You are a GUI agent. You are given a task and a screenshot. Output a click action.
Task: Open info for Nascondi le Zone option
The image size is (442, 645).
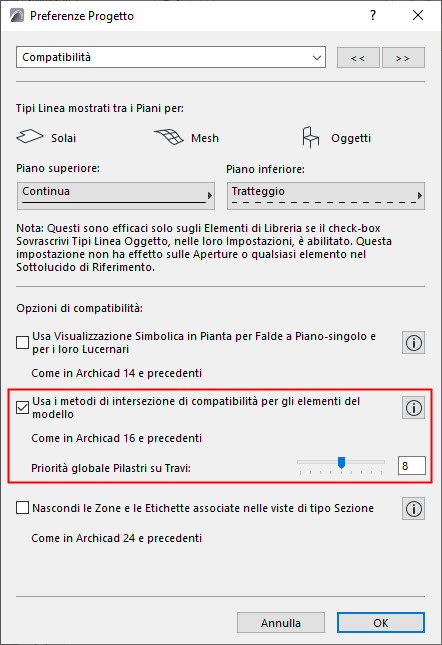tap(413, 509)
